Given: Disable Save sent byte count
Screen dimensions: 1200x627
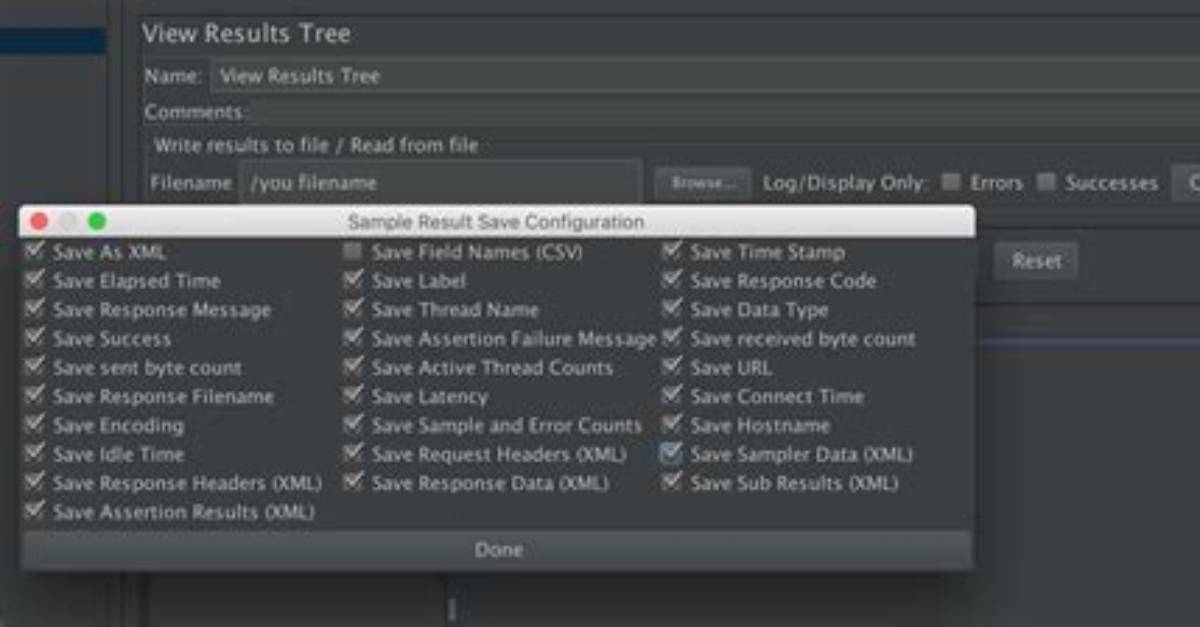Looking at the screenshot, I should tap(36, 367).
